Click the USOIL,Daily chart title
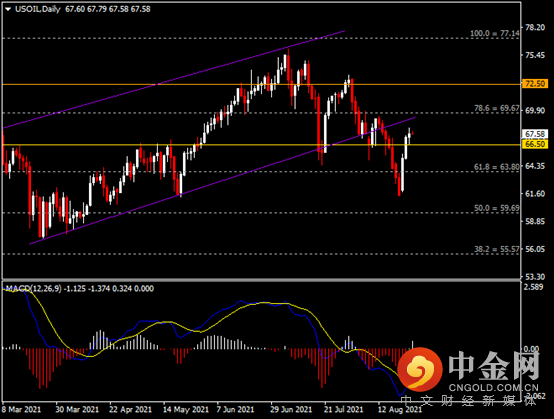The image size is (554, 419). coord(38,9)
